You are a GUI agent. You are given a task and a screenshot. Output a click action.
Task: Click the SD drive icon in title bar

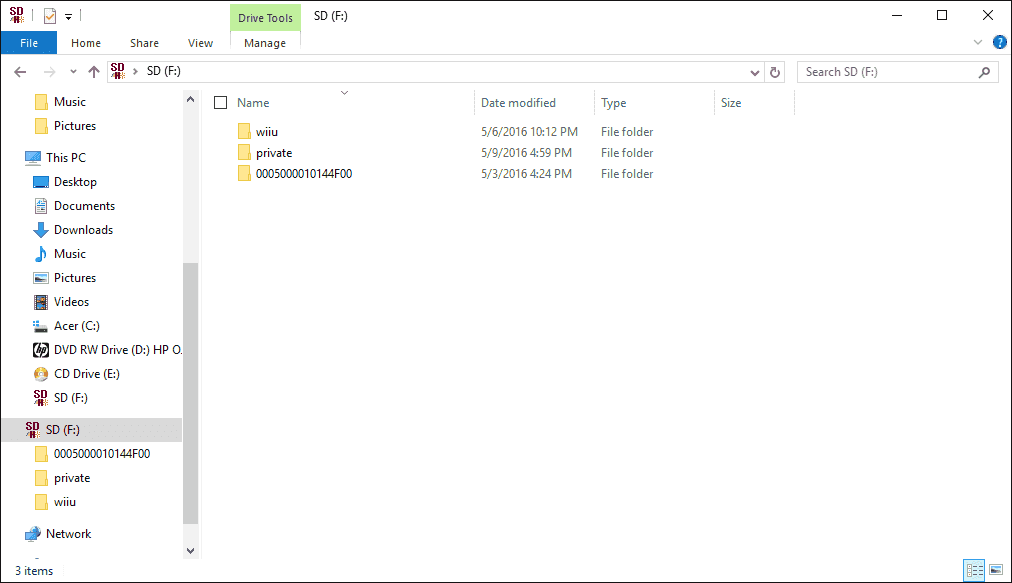(17, 15)
